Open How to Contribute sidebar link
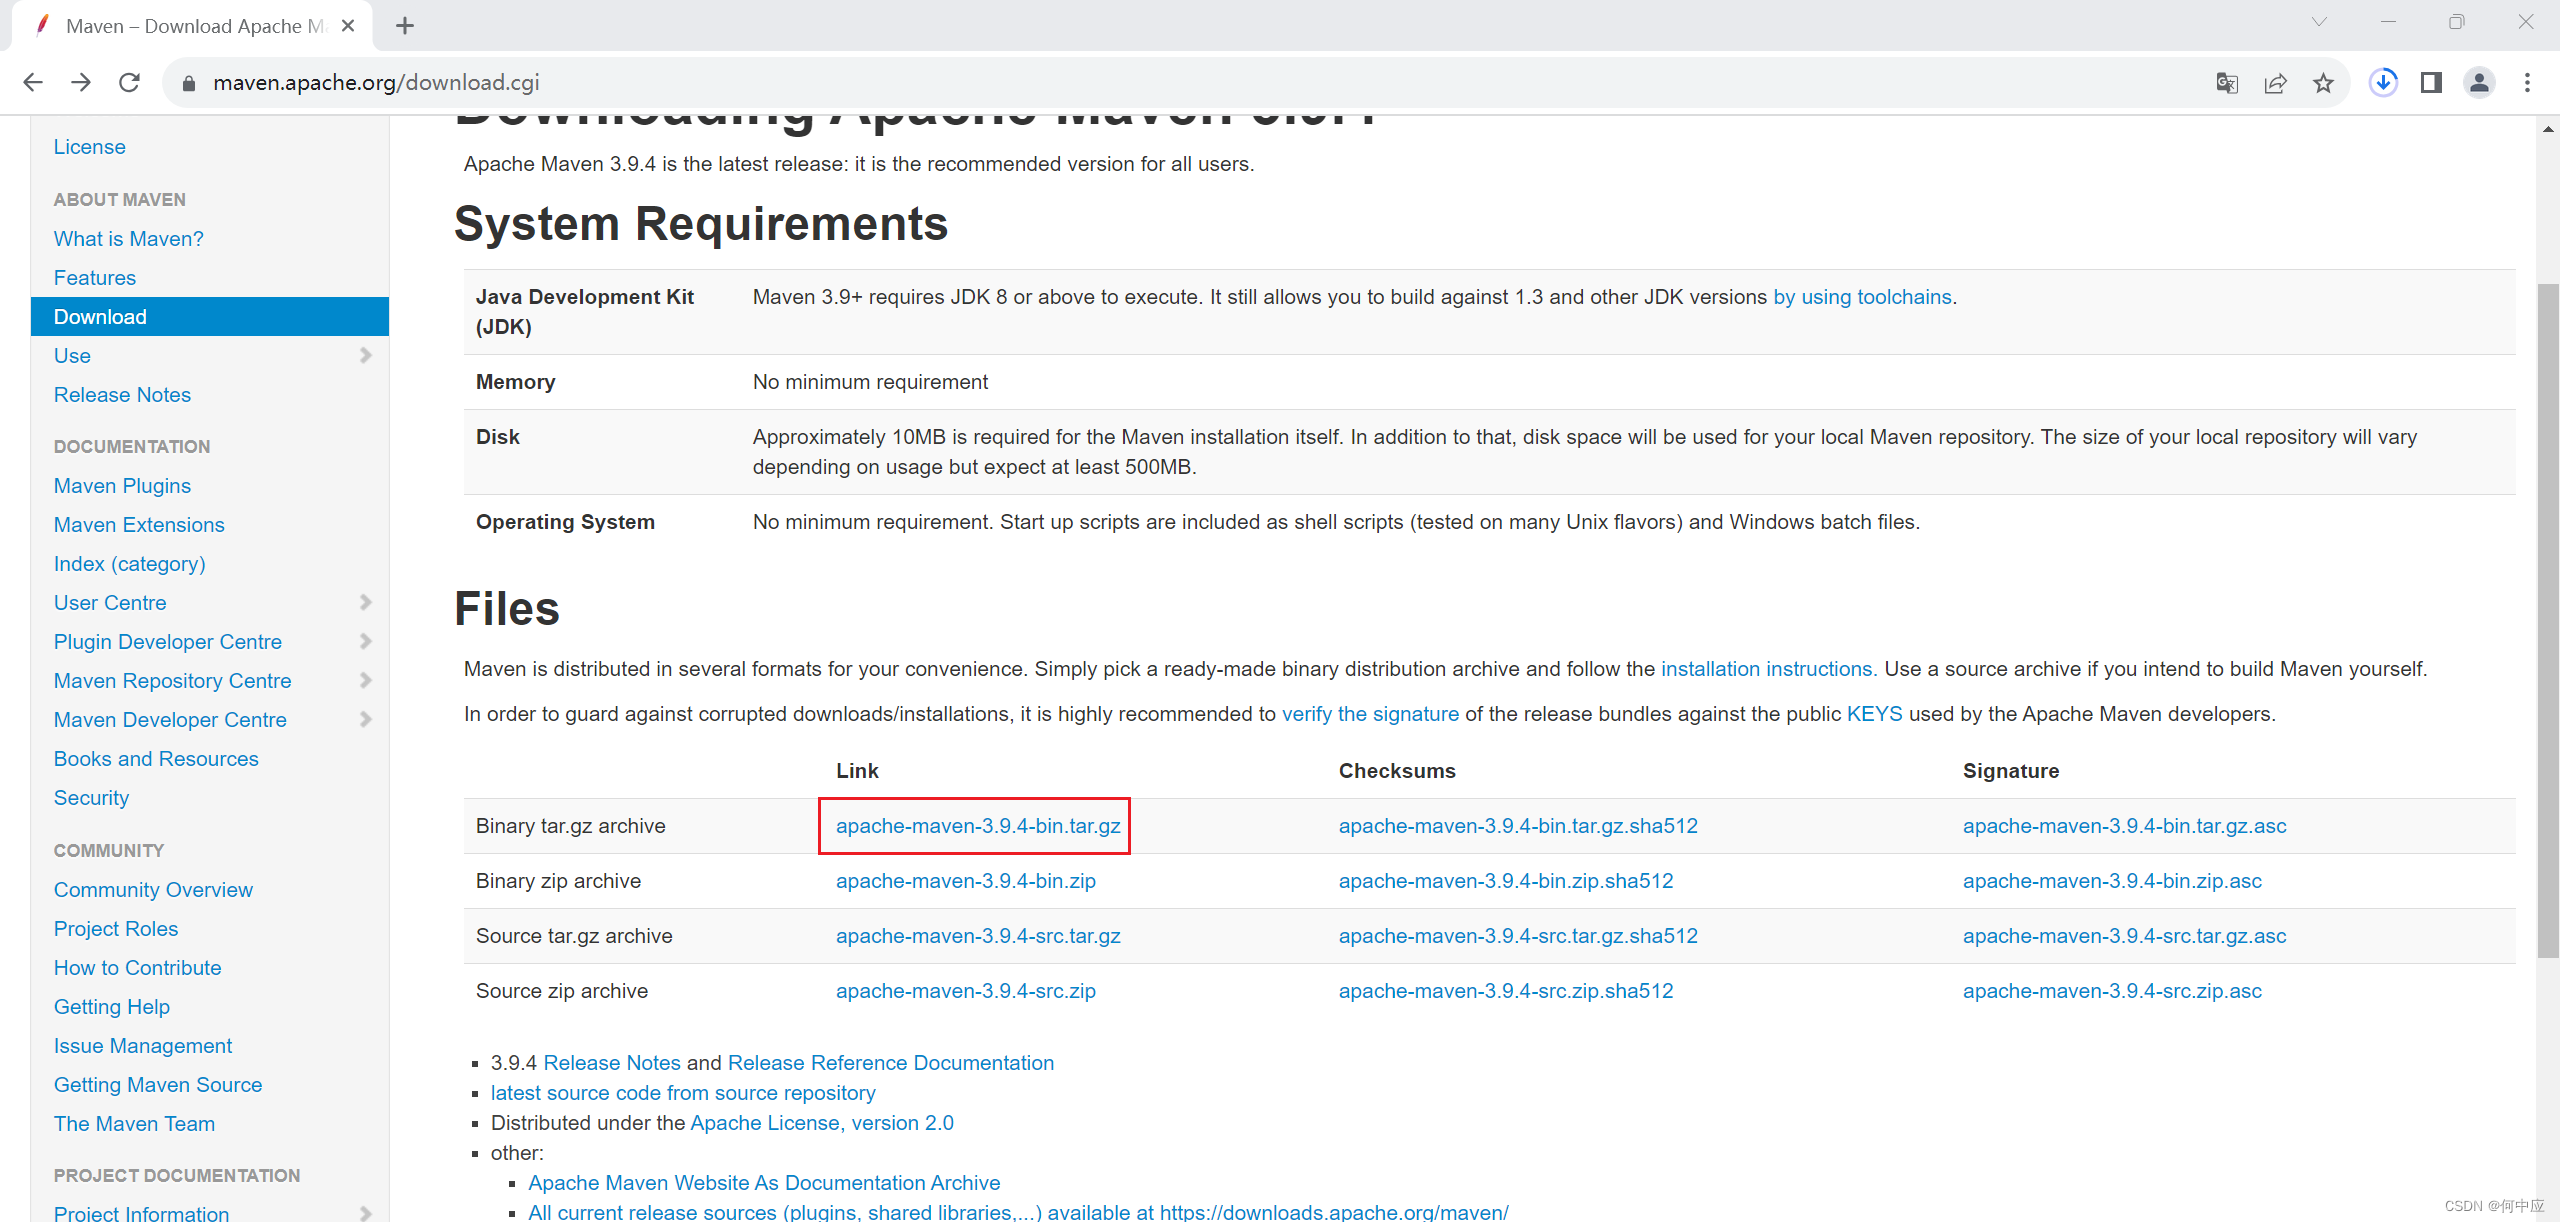The width and height of the screenshot is (2560, 1222). pyautogui.click(x=138, y=968)
